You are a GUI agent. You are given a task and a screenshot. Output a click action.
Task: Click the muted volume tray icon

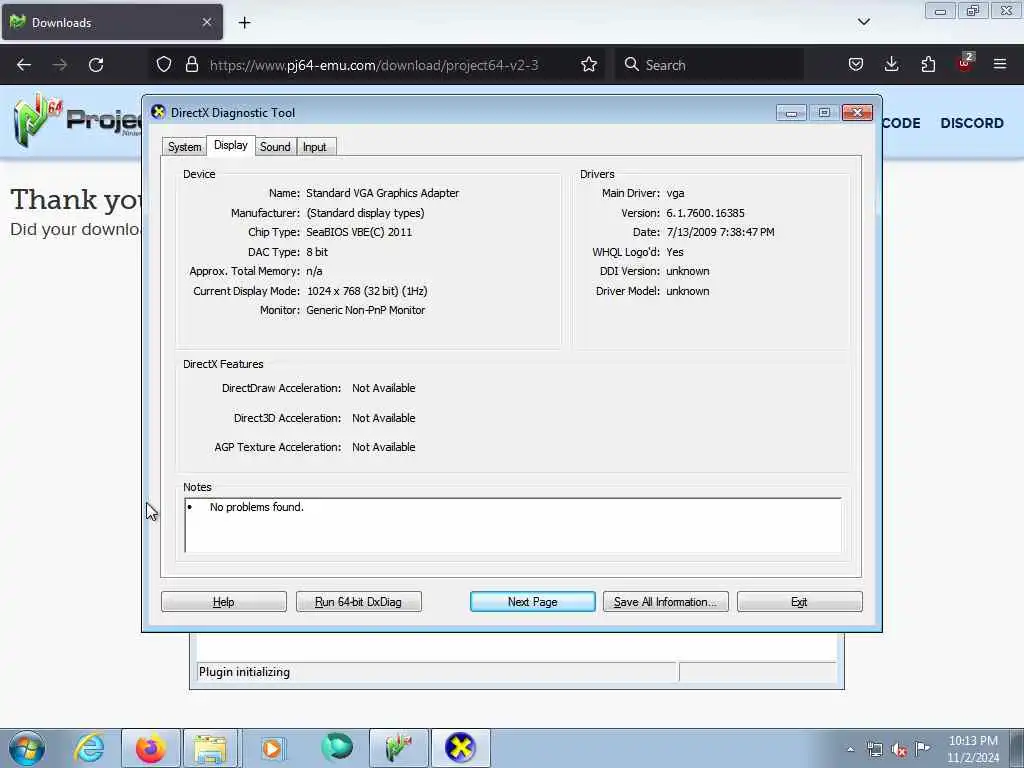coord(899,750)
